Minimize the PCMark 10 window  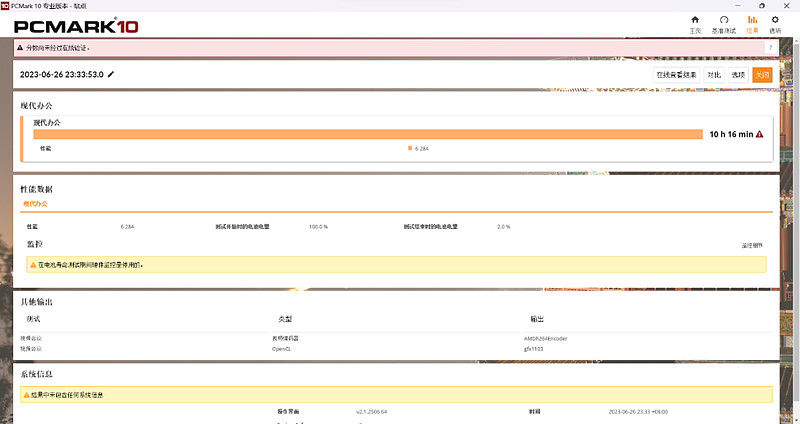pyautogui.click(x=738, y=6)
